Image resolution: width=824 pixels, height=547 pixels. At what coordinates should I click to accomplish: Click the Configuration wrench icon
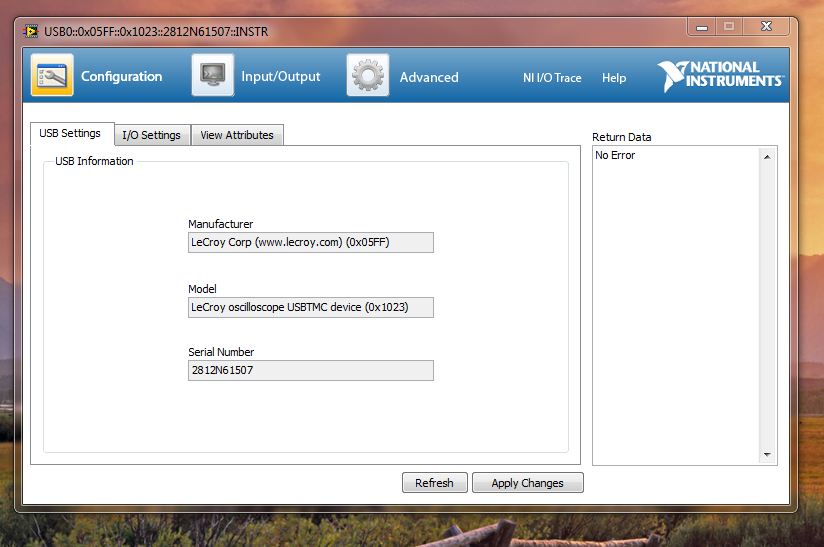coord(52,76)
